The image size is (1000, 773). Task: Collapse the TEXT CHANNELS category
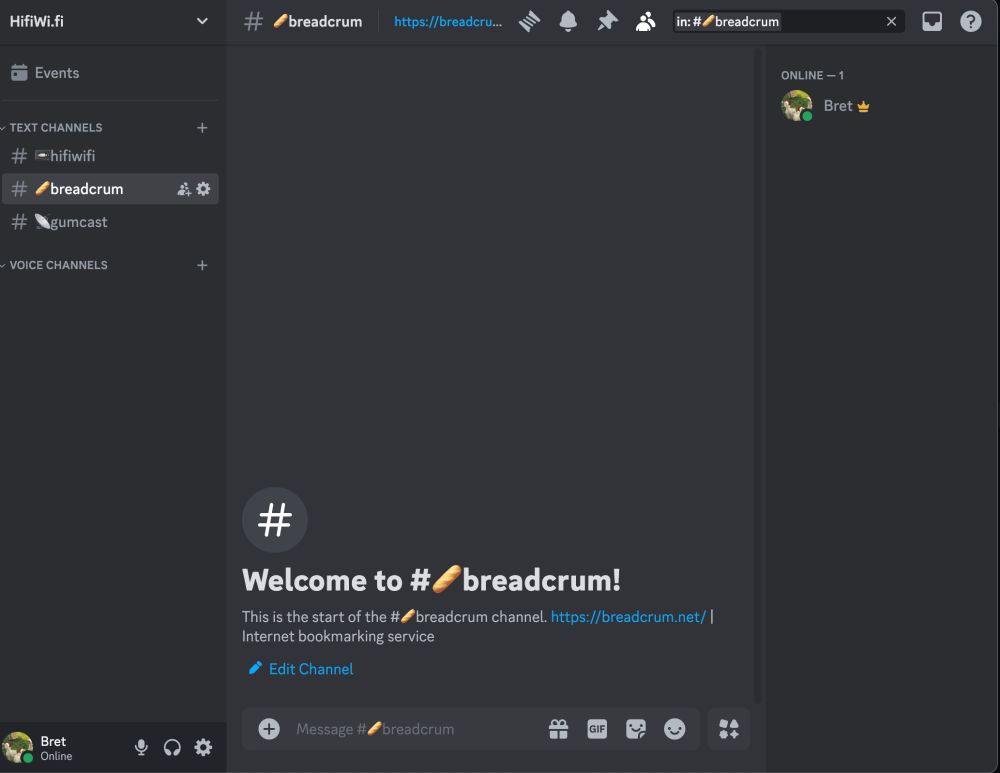click(x=55, y=128)
